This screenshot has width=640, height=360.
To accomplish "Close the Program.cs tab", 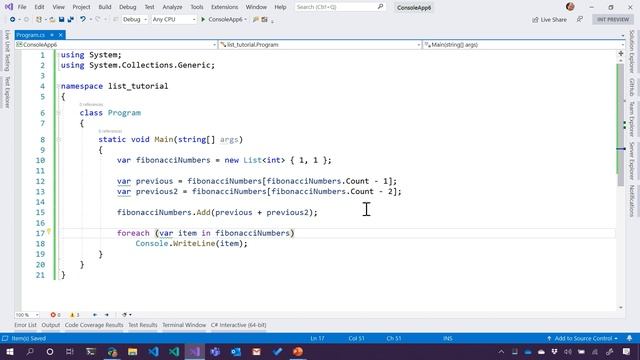I will [60, 35].
